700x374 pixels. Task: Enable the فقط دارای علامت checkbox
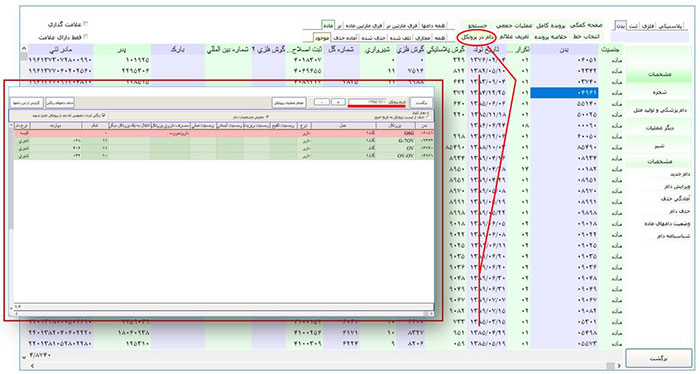click(x=86, y=37)
